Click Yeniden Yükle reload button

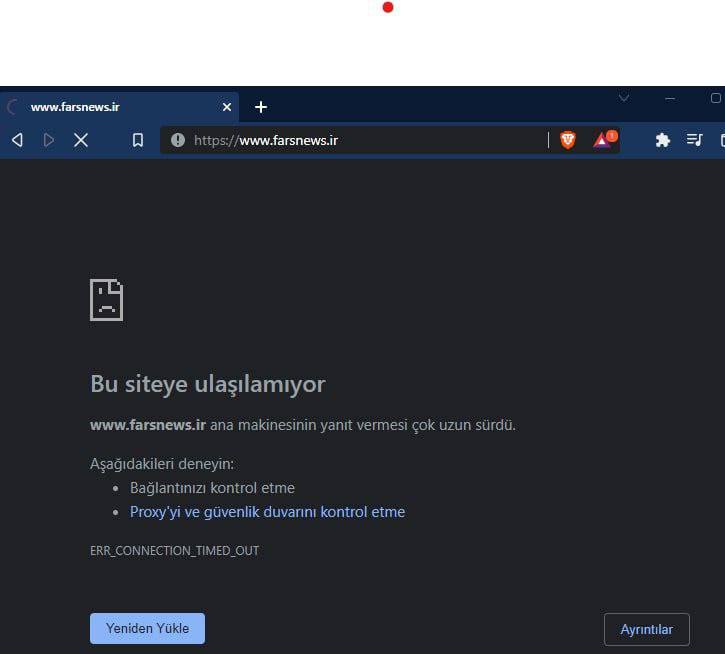[x=147, y=628]
